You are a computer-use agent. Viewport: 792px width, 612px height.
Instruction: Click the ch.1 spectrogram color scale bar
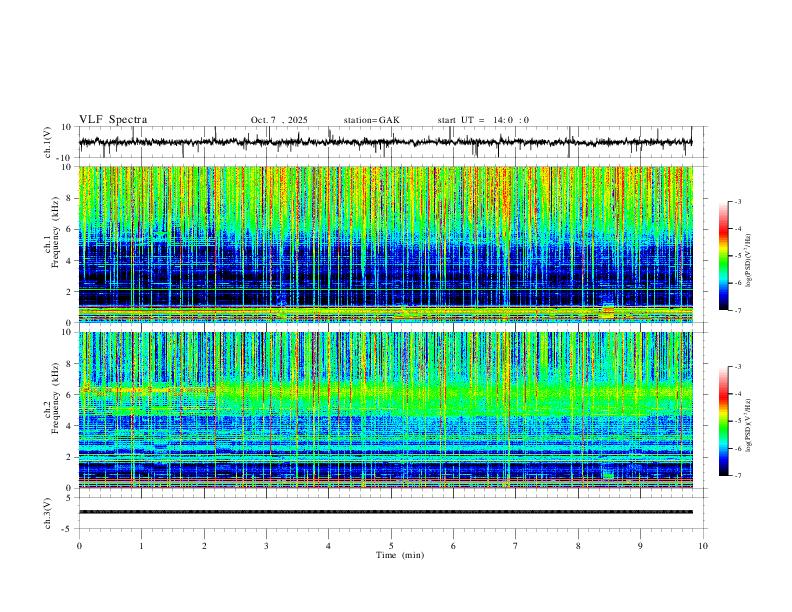(x=724, y=256)
